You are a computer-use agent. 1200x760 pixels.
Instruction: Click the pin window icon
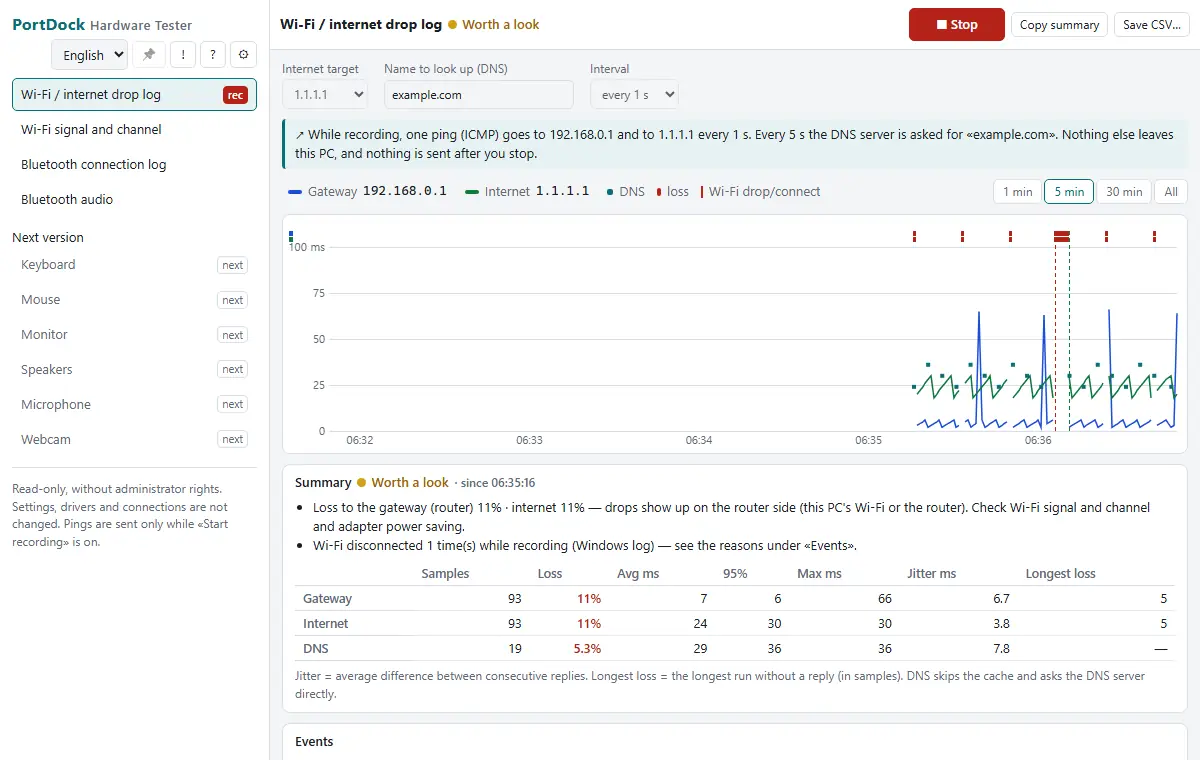149,55
